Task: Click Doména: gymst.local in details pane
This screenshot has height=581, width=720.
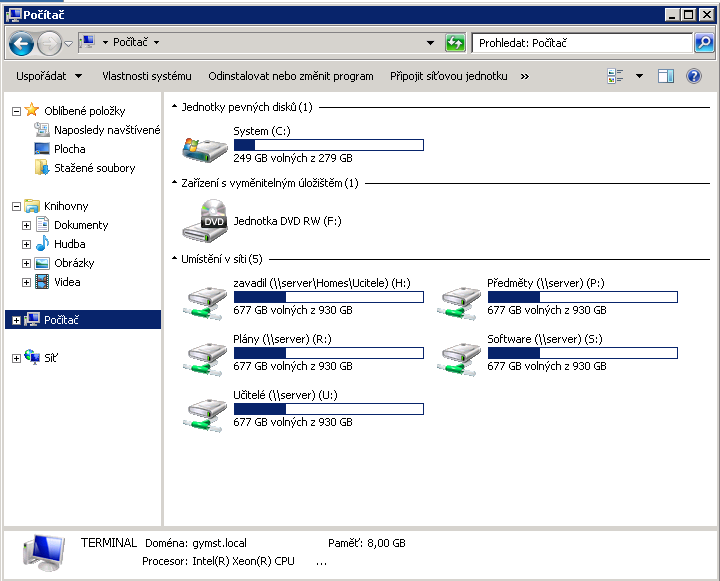Action: (196, 543)
